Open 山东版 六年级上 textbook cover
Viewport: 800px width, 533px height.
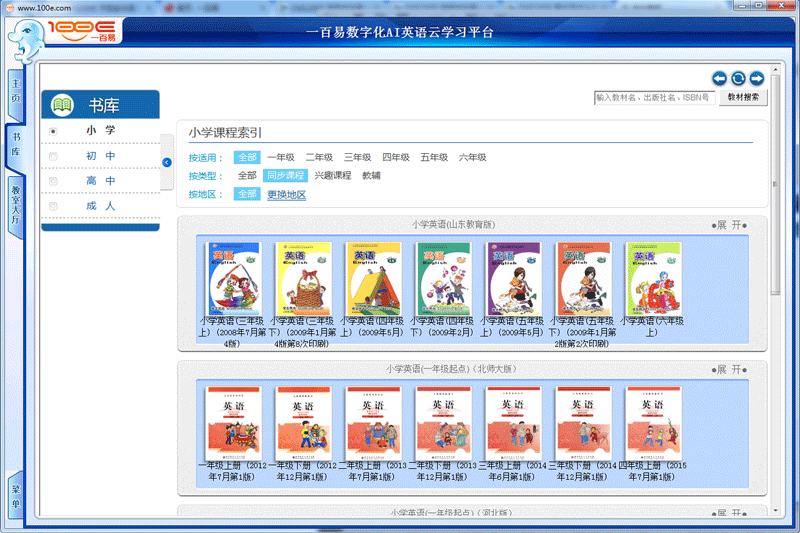(x=654, y=278)
